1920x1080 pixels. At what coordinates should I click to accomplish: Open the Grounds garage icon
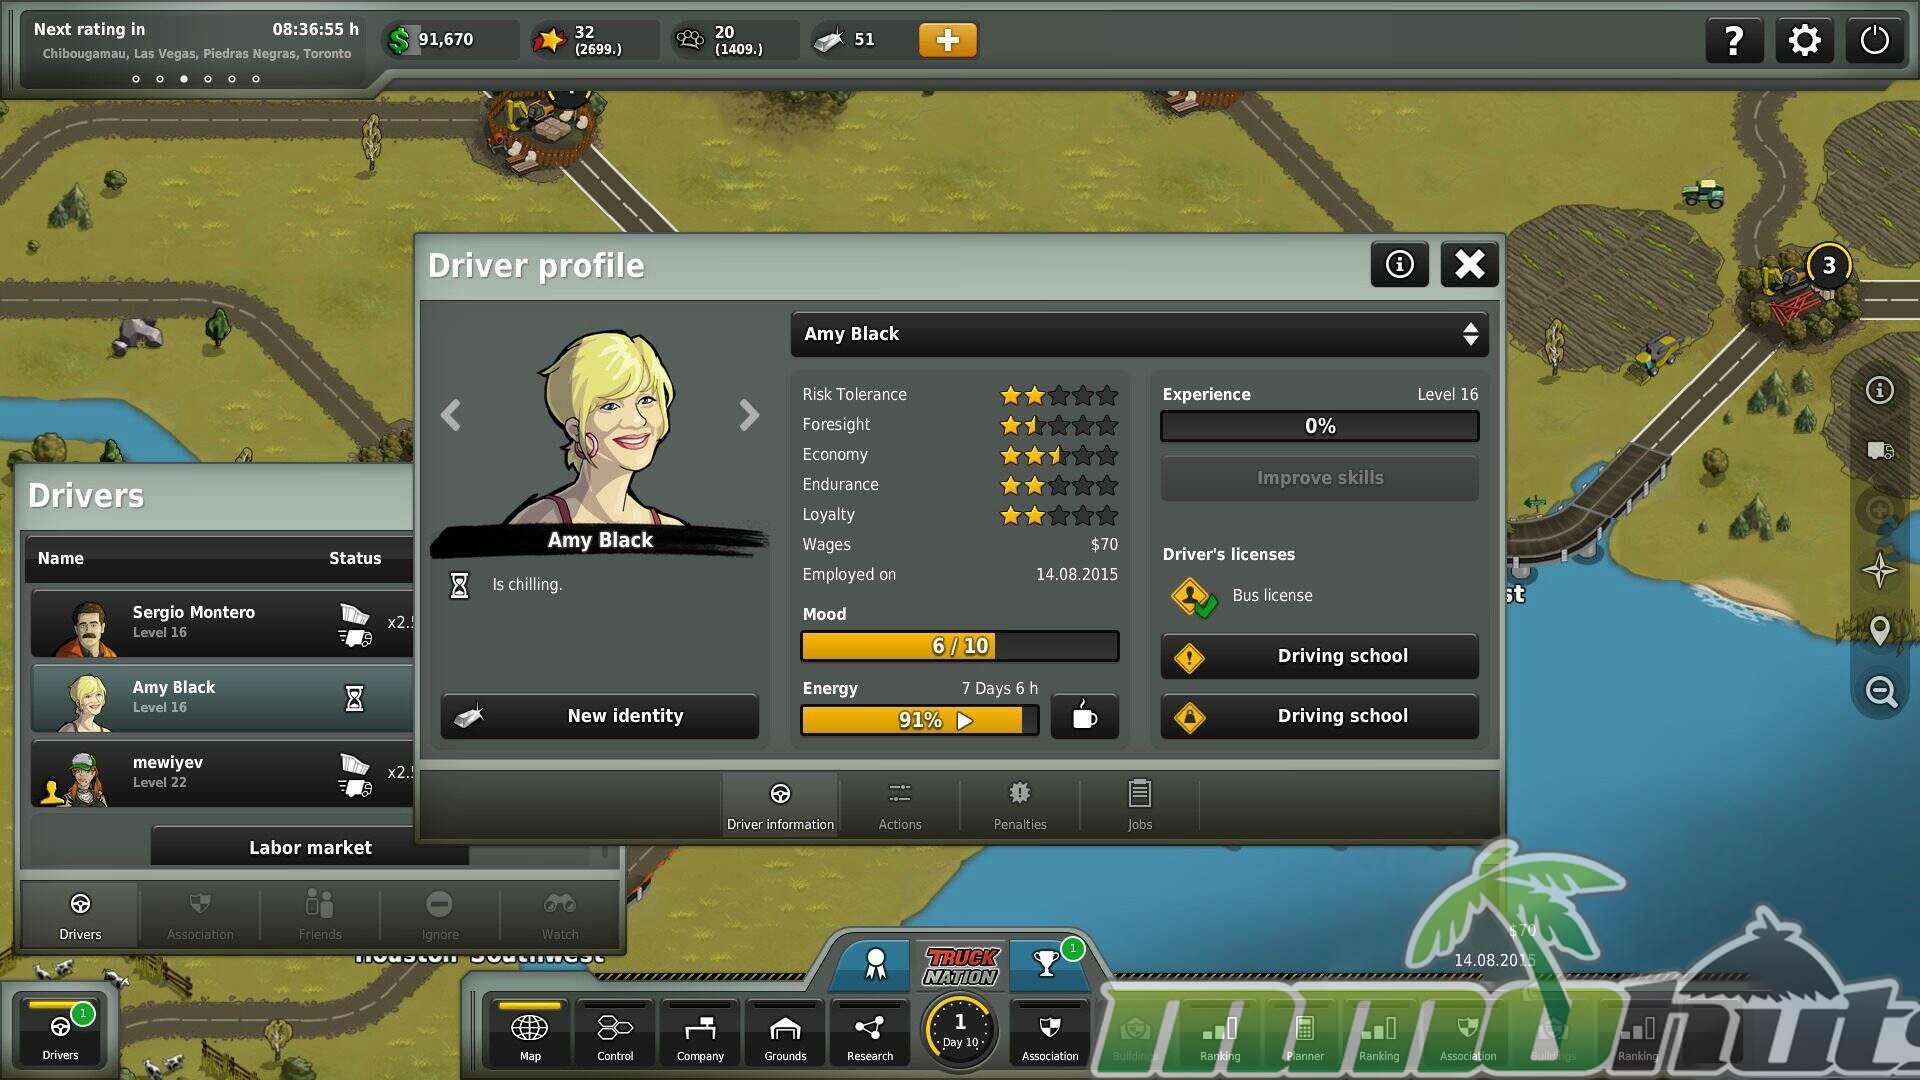[x=785, y=1035]
